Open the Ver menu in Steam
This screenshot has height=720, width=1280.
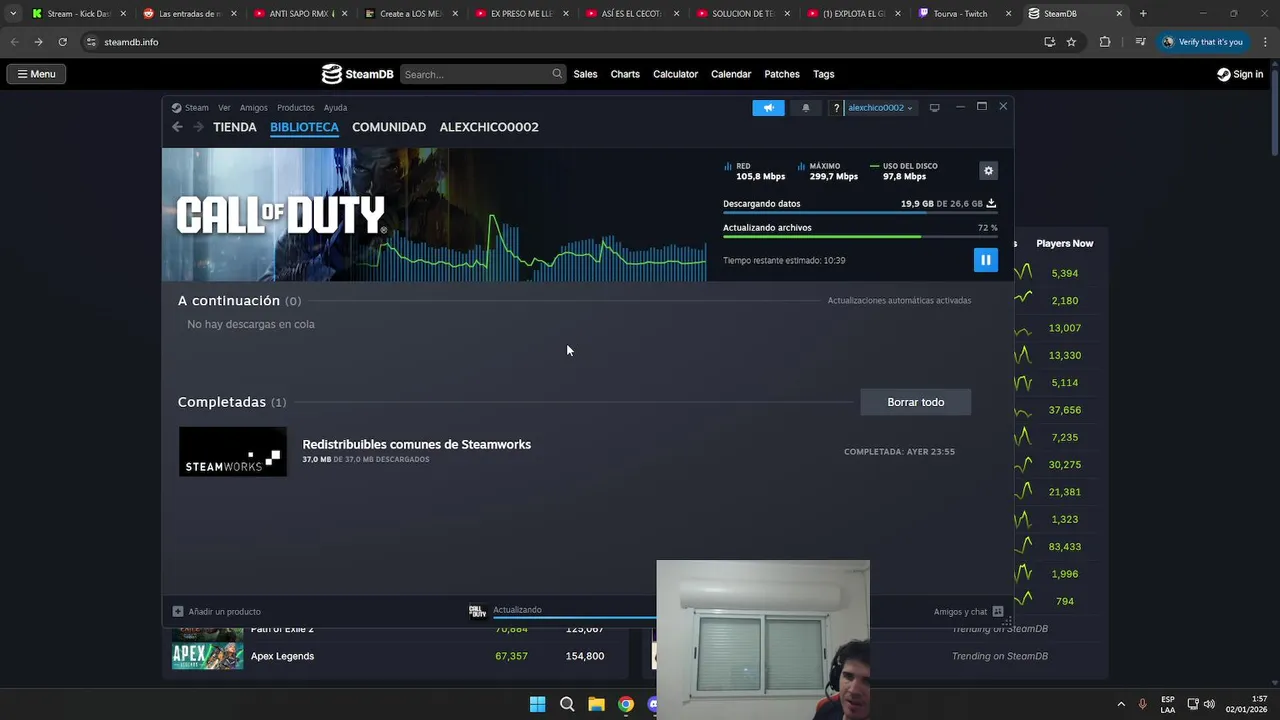click(224, 108)
